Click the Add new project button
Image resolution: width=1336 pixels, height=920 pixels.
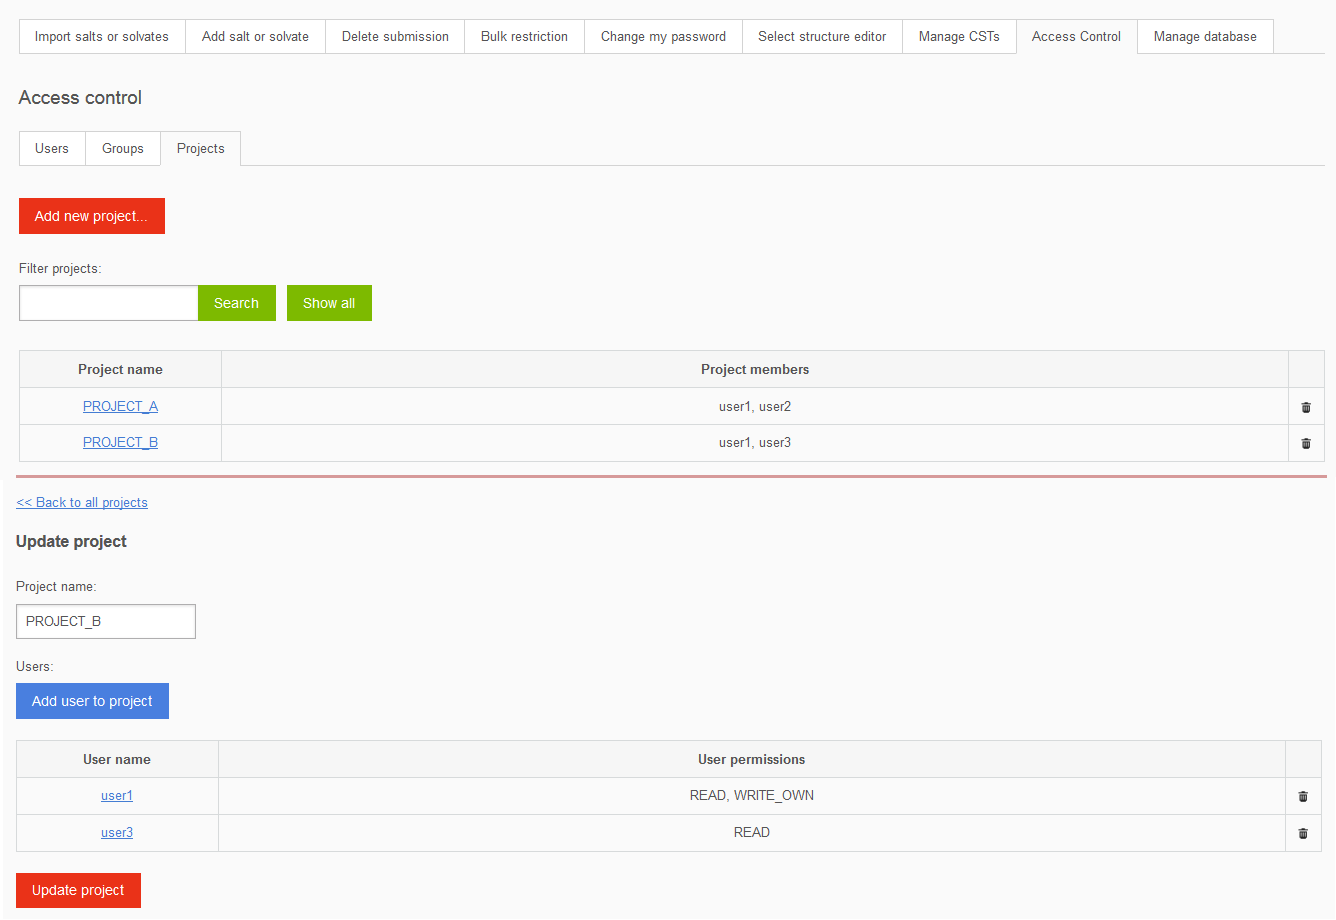[91, 215]
